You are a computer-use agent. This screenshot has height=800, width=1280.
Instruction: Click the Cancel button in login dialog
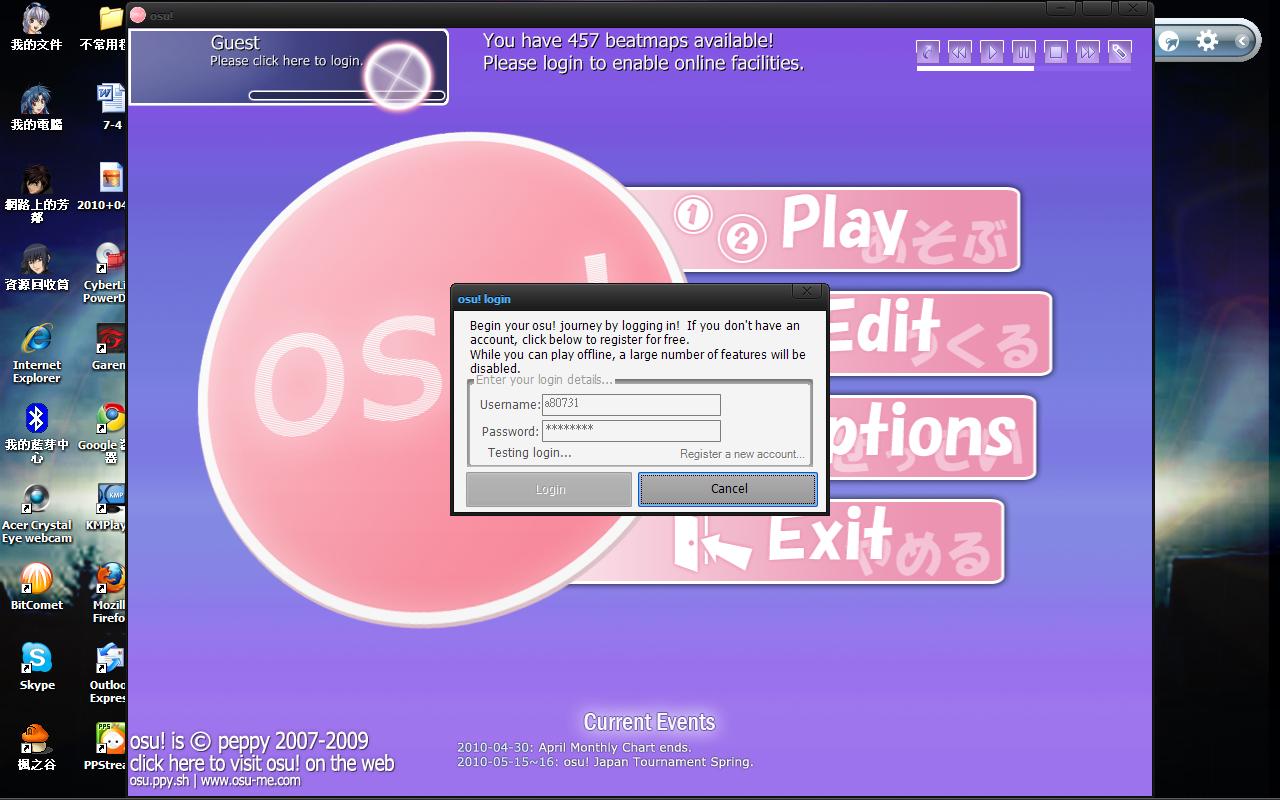click(728, 489)
